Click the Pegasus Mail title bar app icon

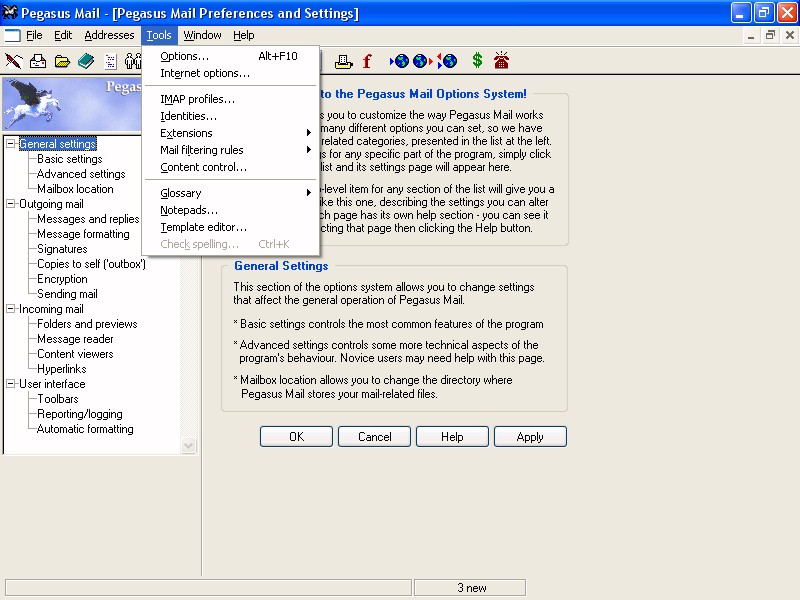click(10, 12)
